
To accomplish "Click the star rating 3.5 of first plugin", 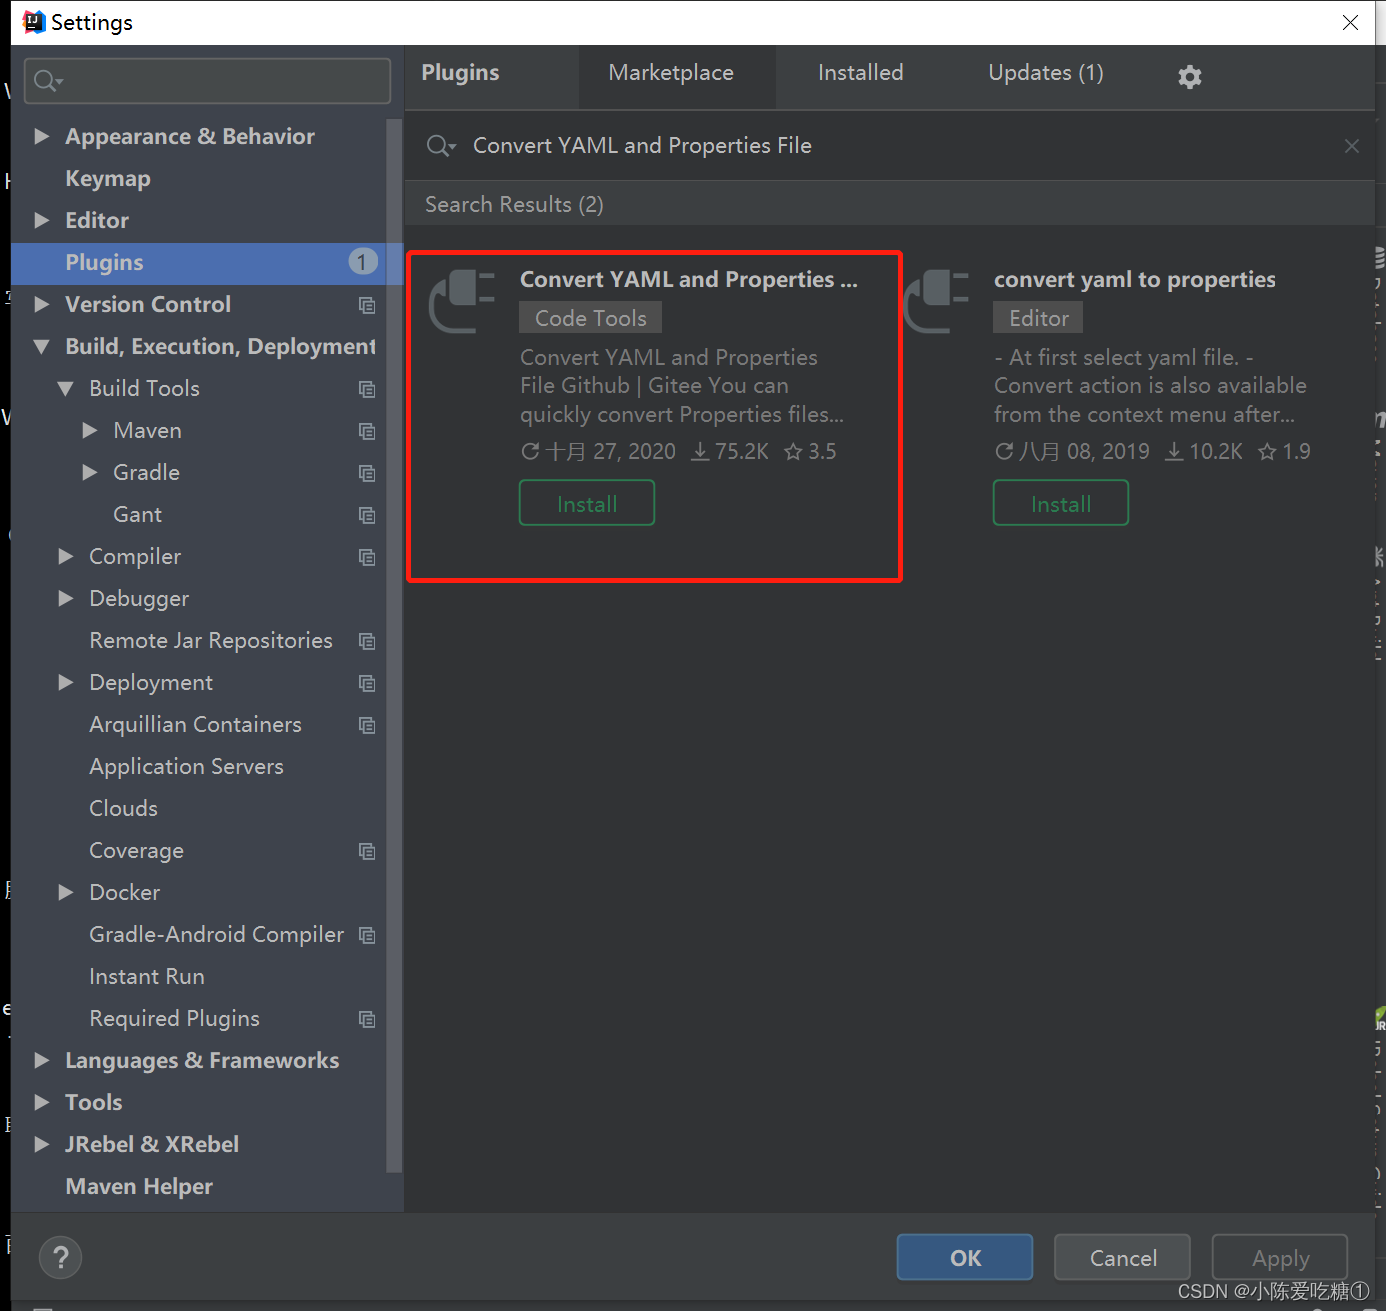I will tap(810, 452).
